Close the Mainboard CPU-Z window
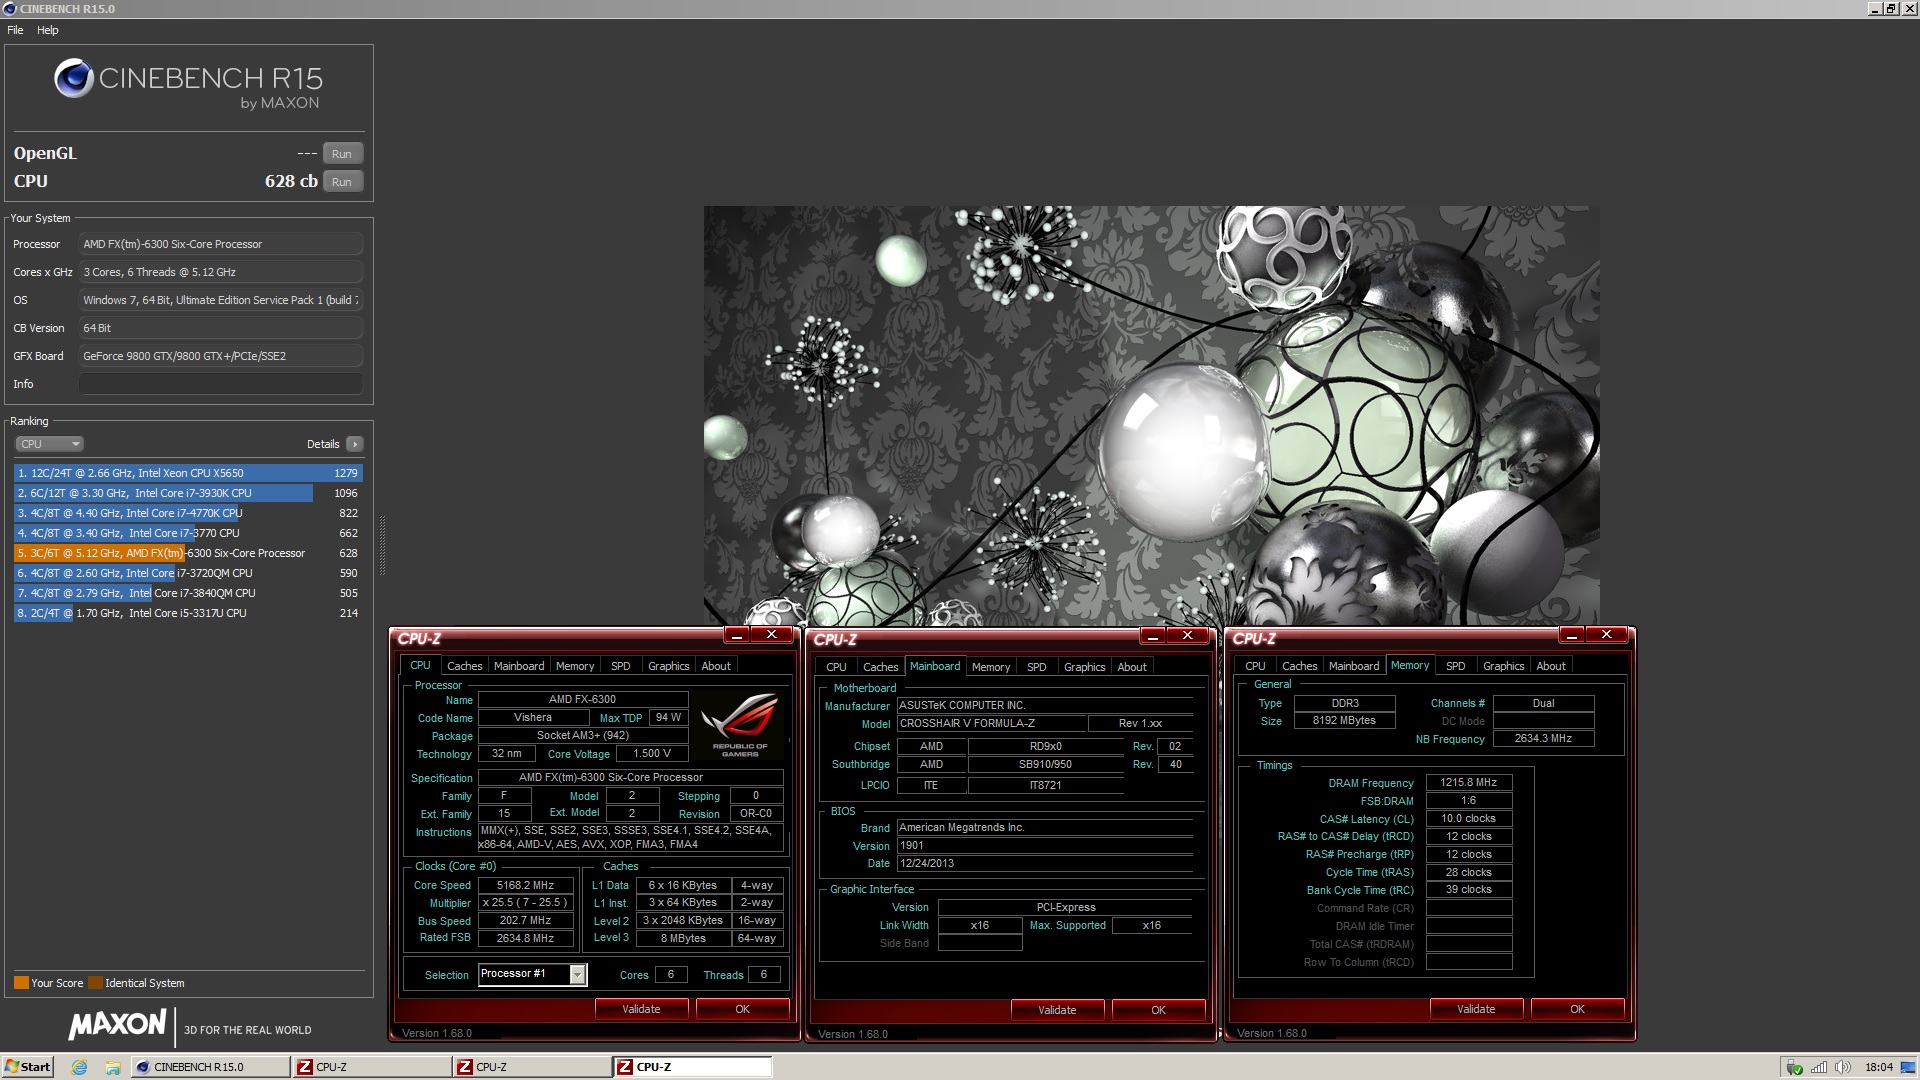Screen dimensions: 1920x1080 tap(1187, 636)
